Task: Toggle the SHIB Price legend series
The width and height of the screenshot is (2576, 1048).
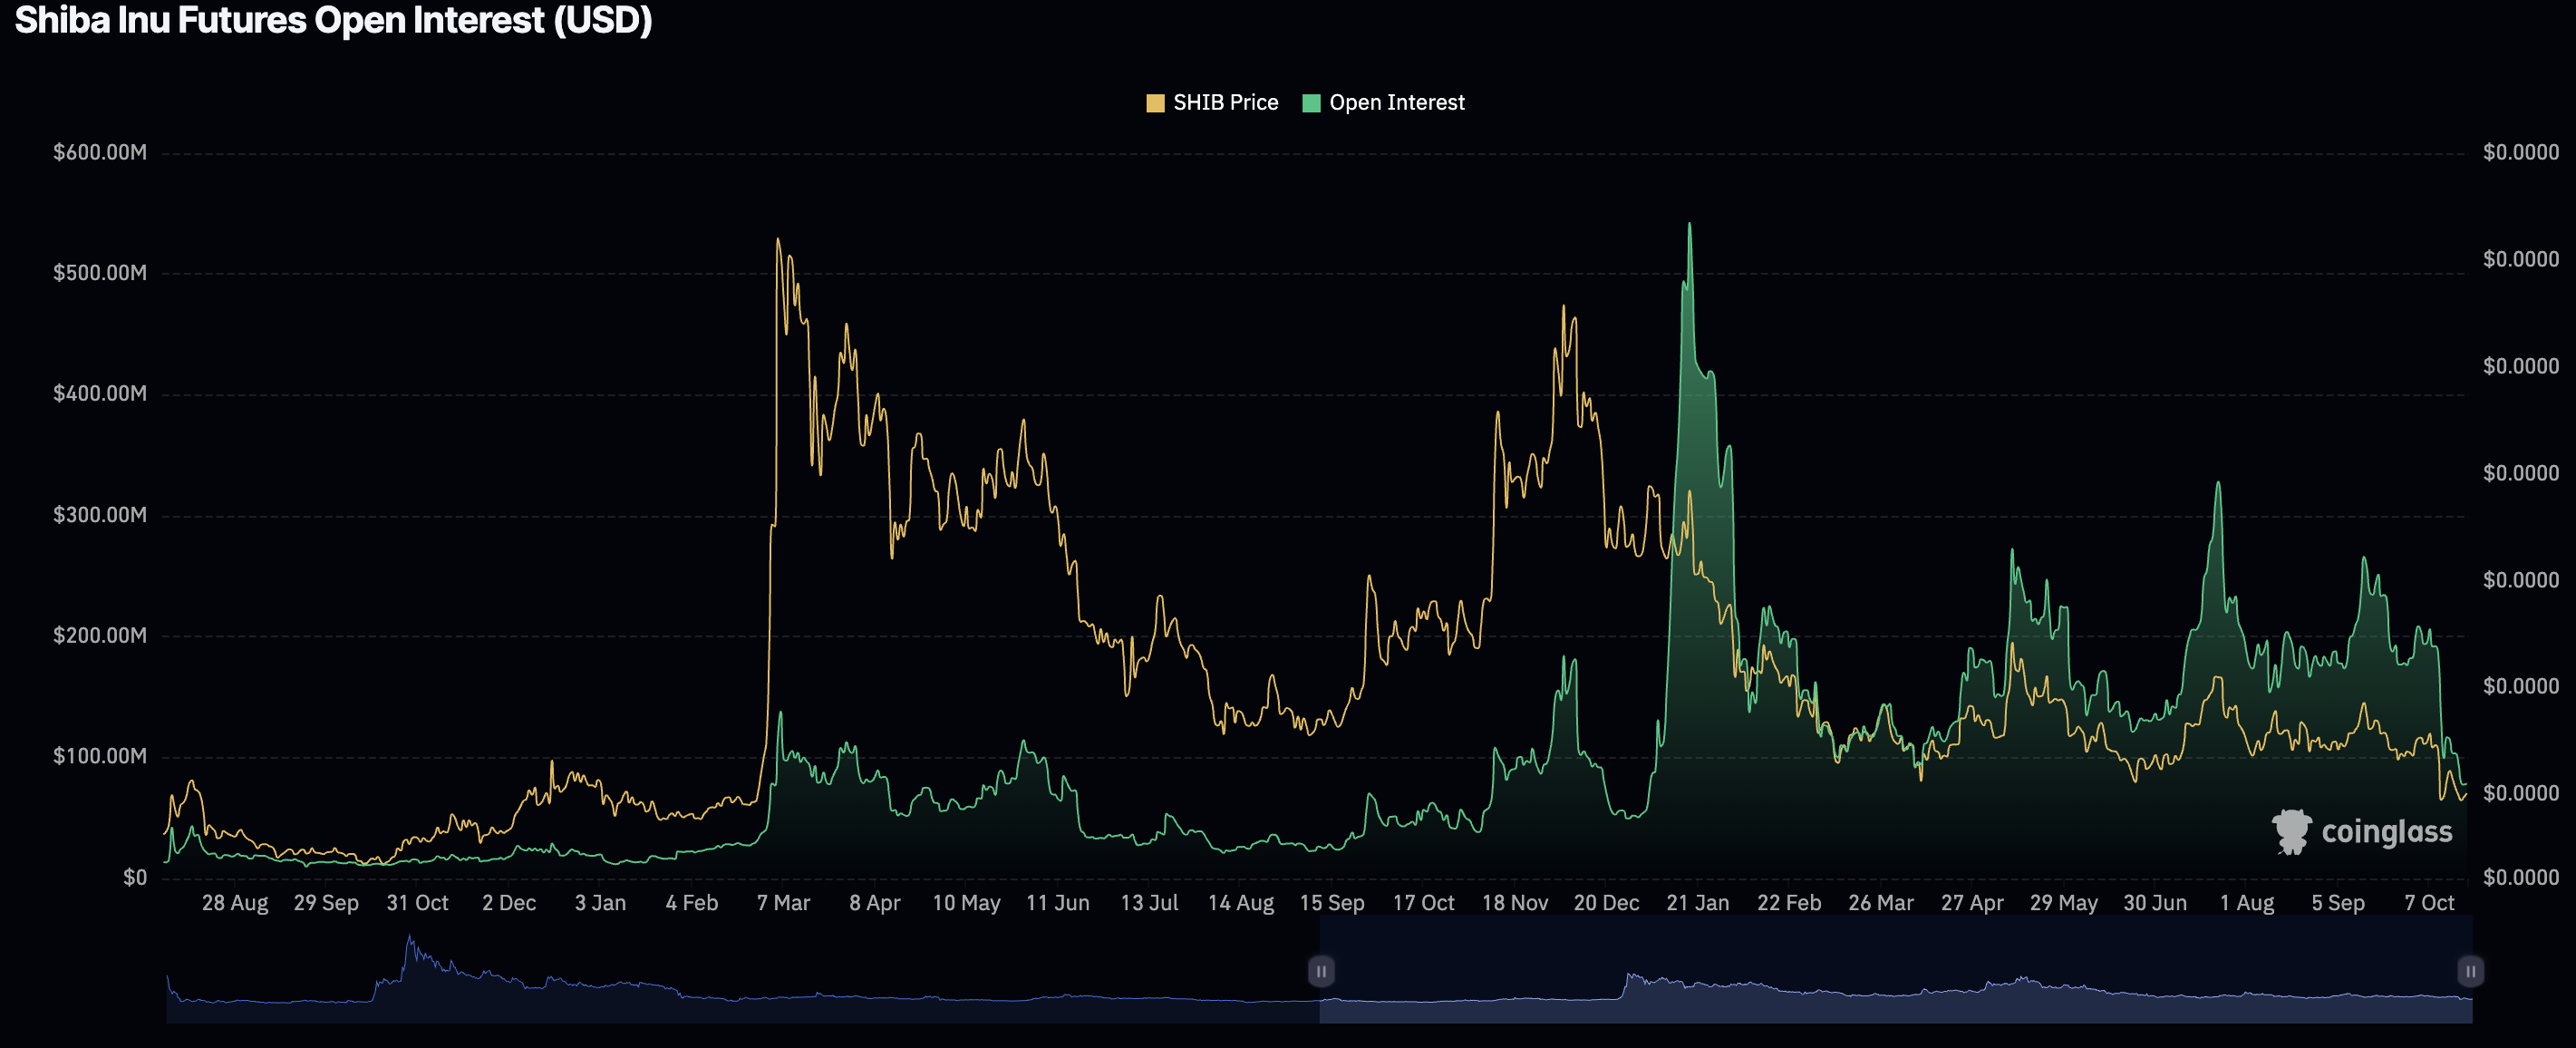Action: [1224, 103]
